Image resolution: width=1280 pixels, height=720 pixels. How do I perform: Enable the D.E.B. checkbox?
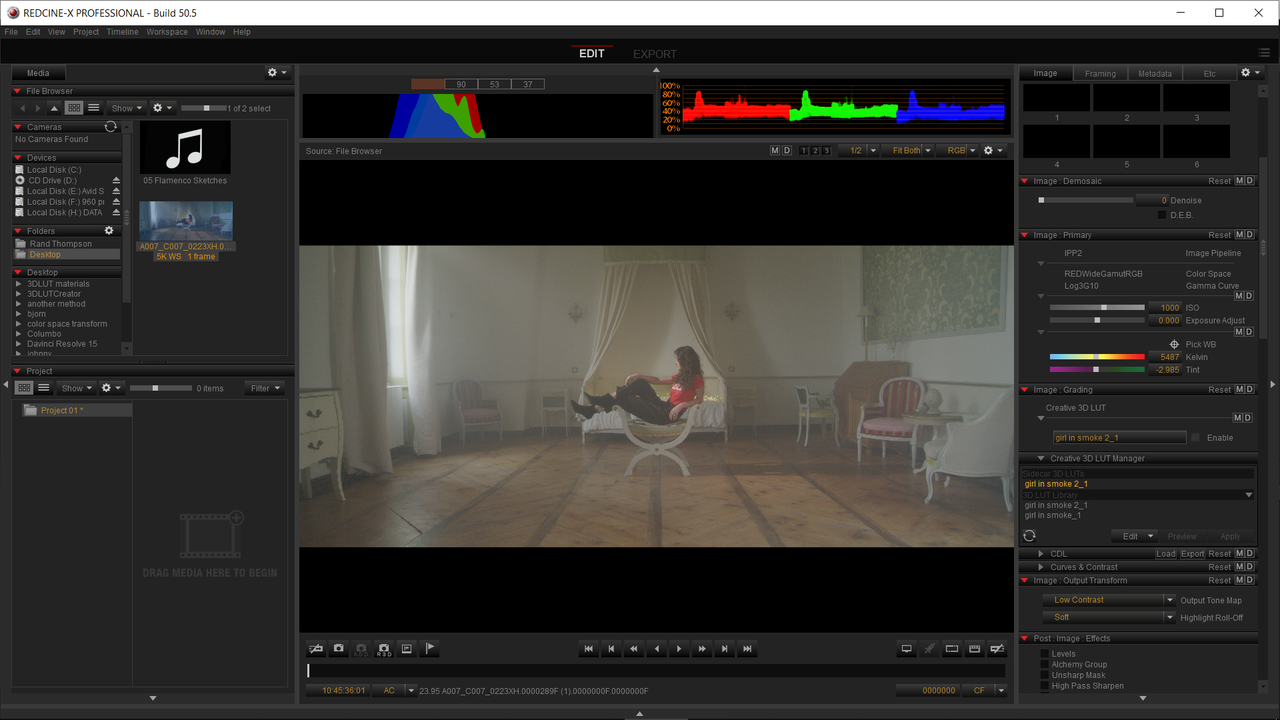click(1162, 215)
